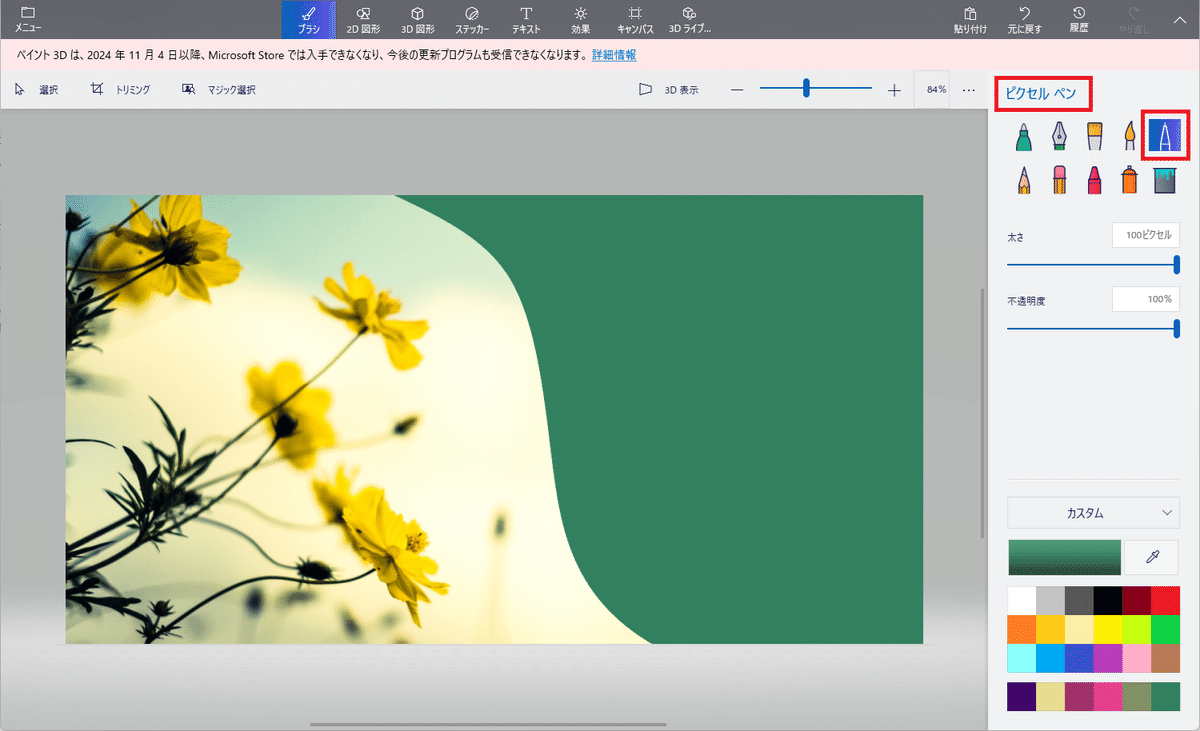This screenshot has height=731, width=1200.
Task: Select the Marker brush
Action: (1024, 136)
